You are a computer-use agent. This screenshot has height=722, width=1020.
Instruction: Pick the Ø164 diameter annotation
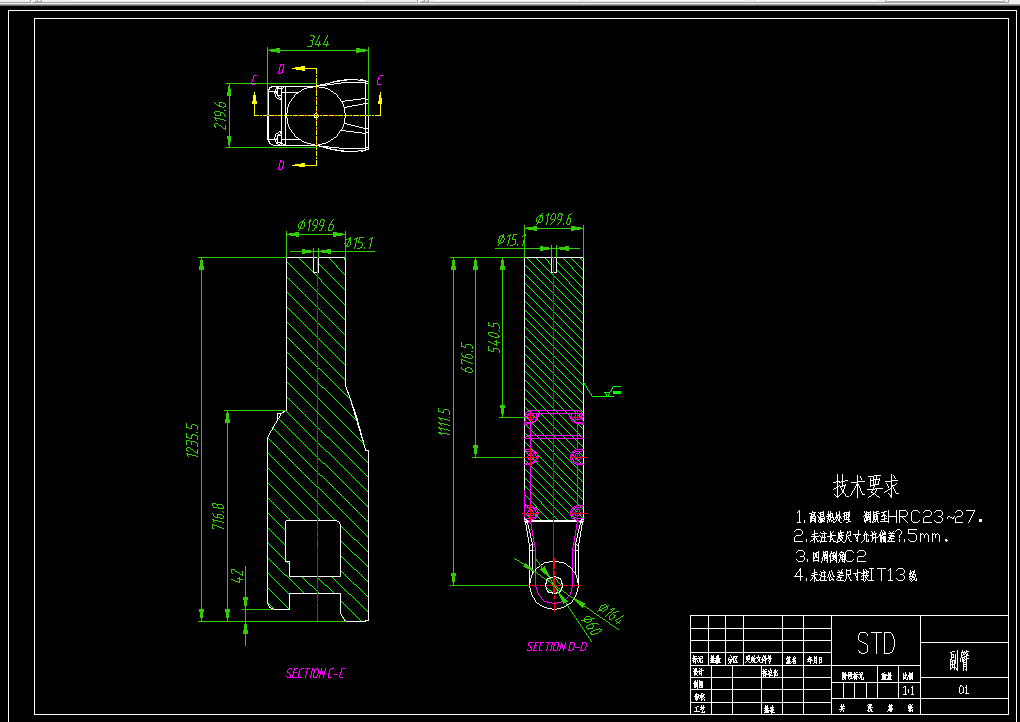[610, 613]
